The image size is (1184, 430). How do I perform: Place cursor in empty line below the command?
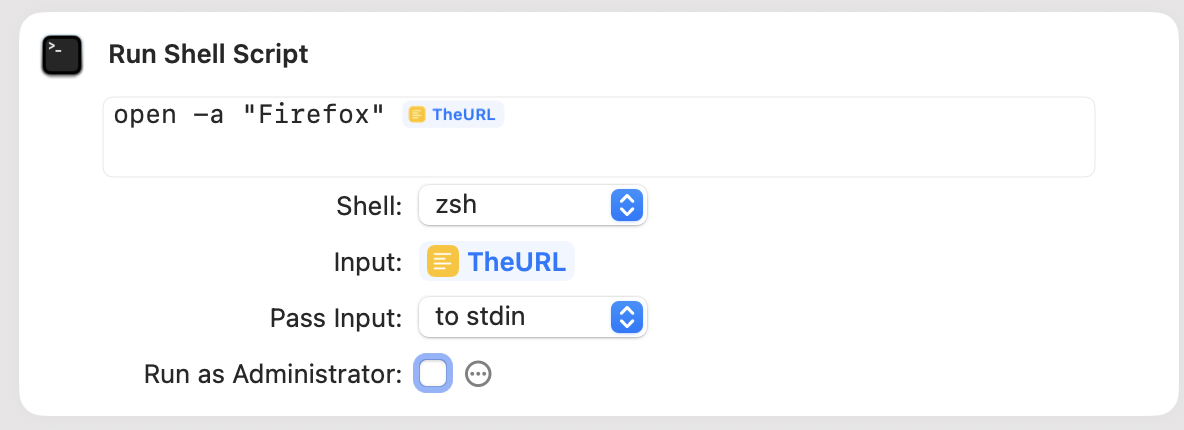(598, 154)
